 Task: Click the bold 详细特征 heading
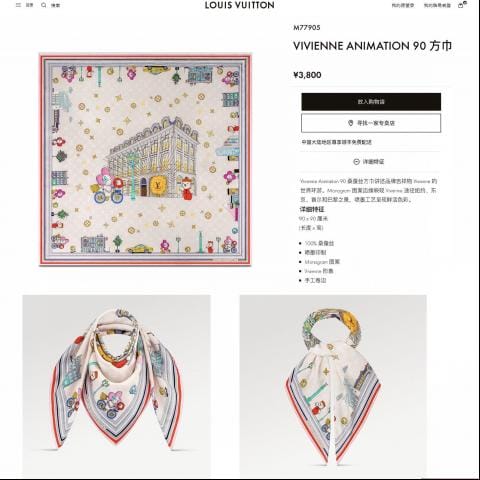312,209
